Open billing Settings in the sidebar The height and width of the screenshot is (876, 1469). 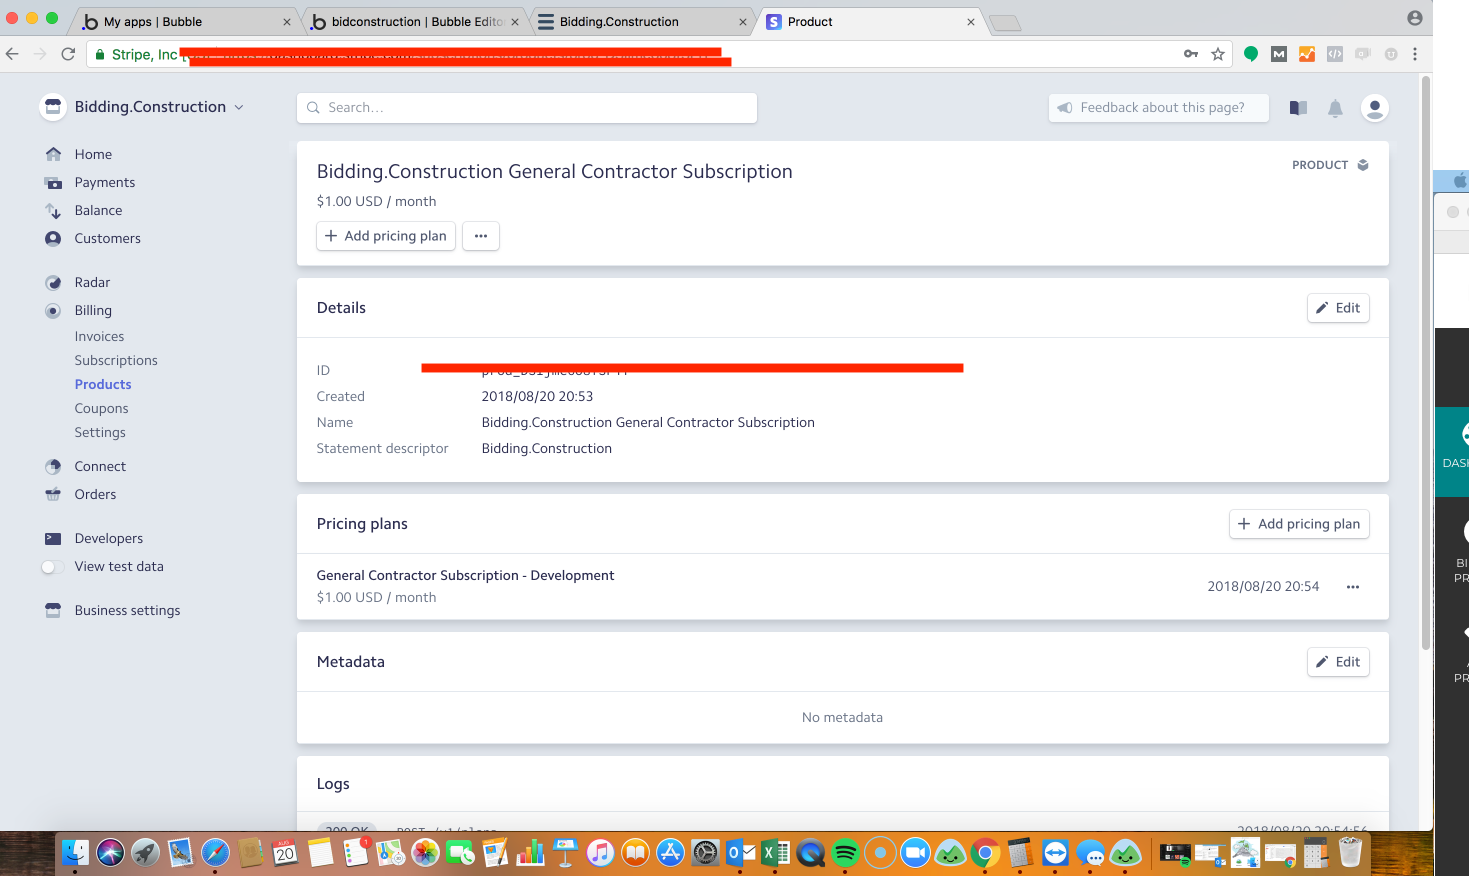click(100, 433)
